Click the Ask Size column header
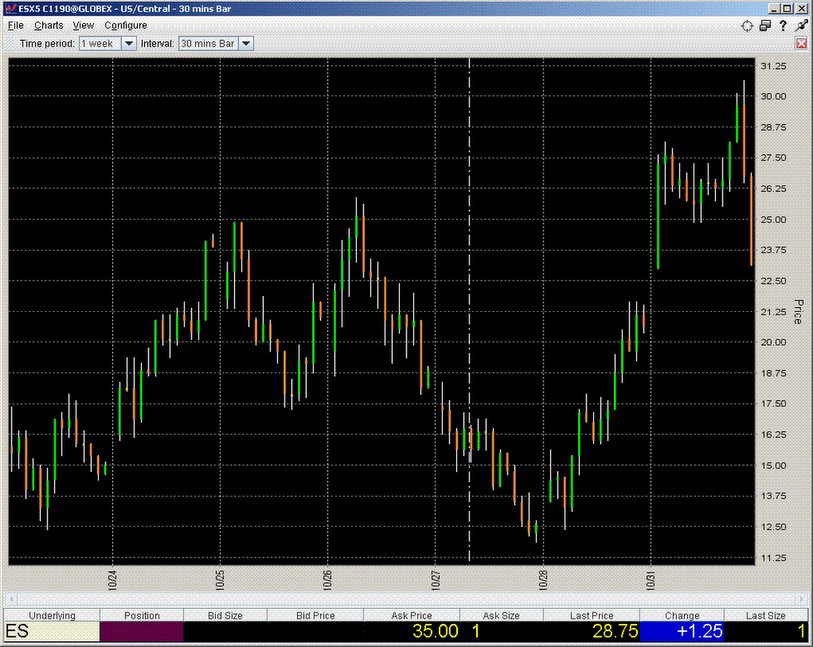 501,615
